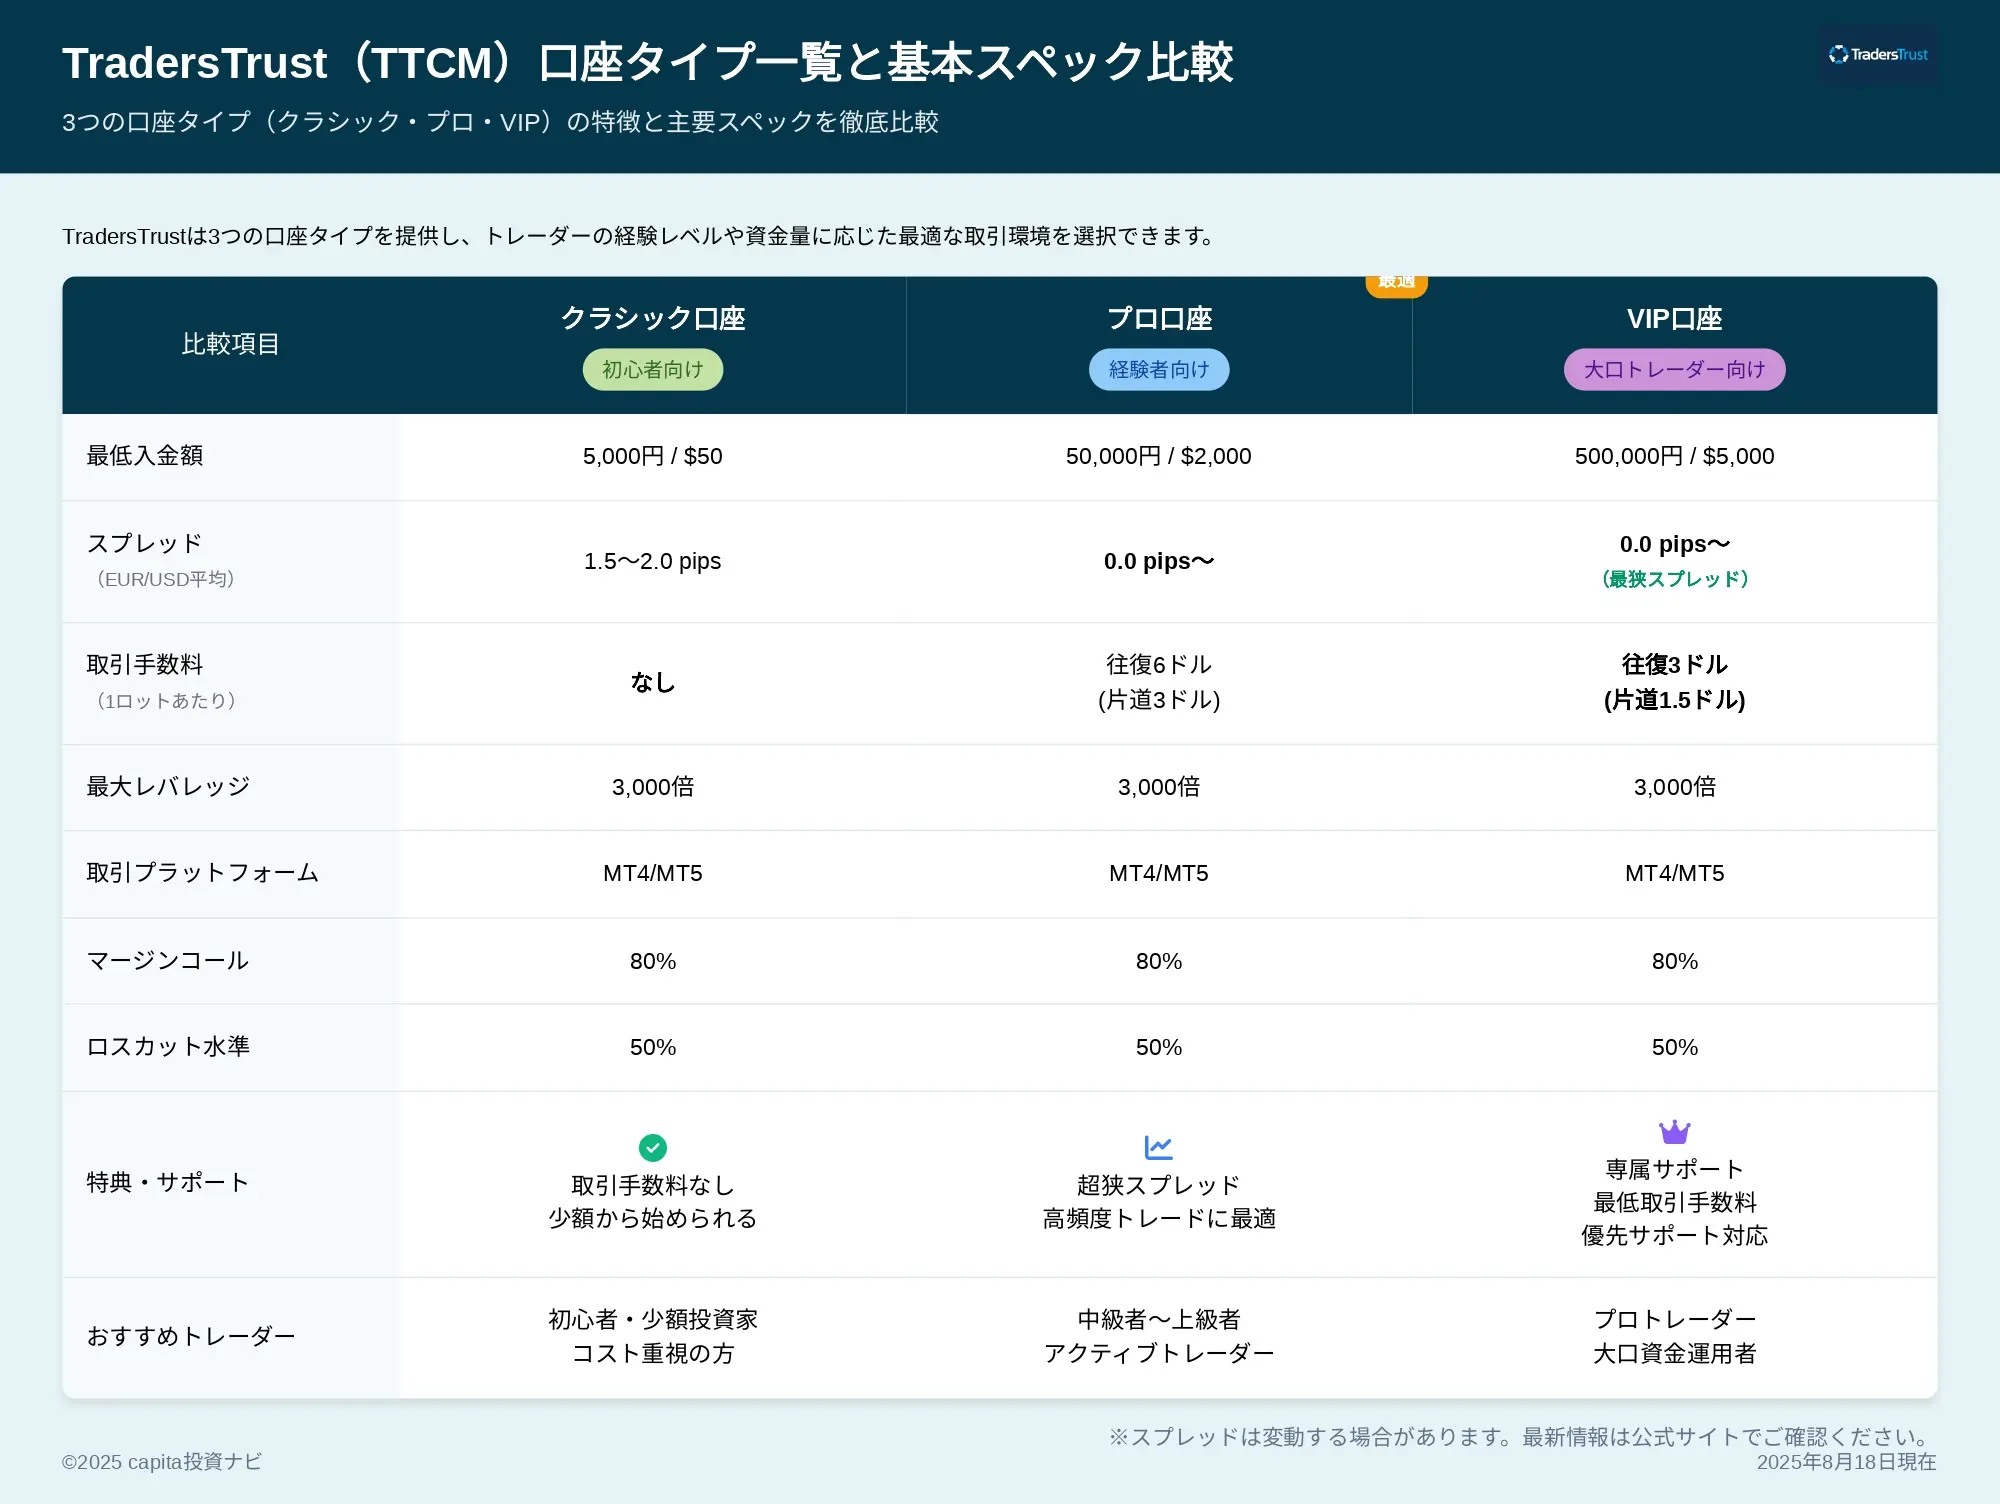2000x1504 pixels.
Task: Click the おすすめトレーダー row label
Action: [x=191, y=1336]
